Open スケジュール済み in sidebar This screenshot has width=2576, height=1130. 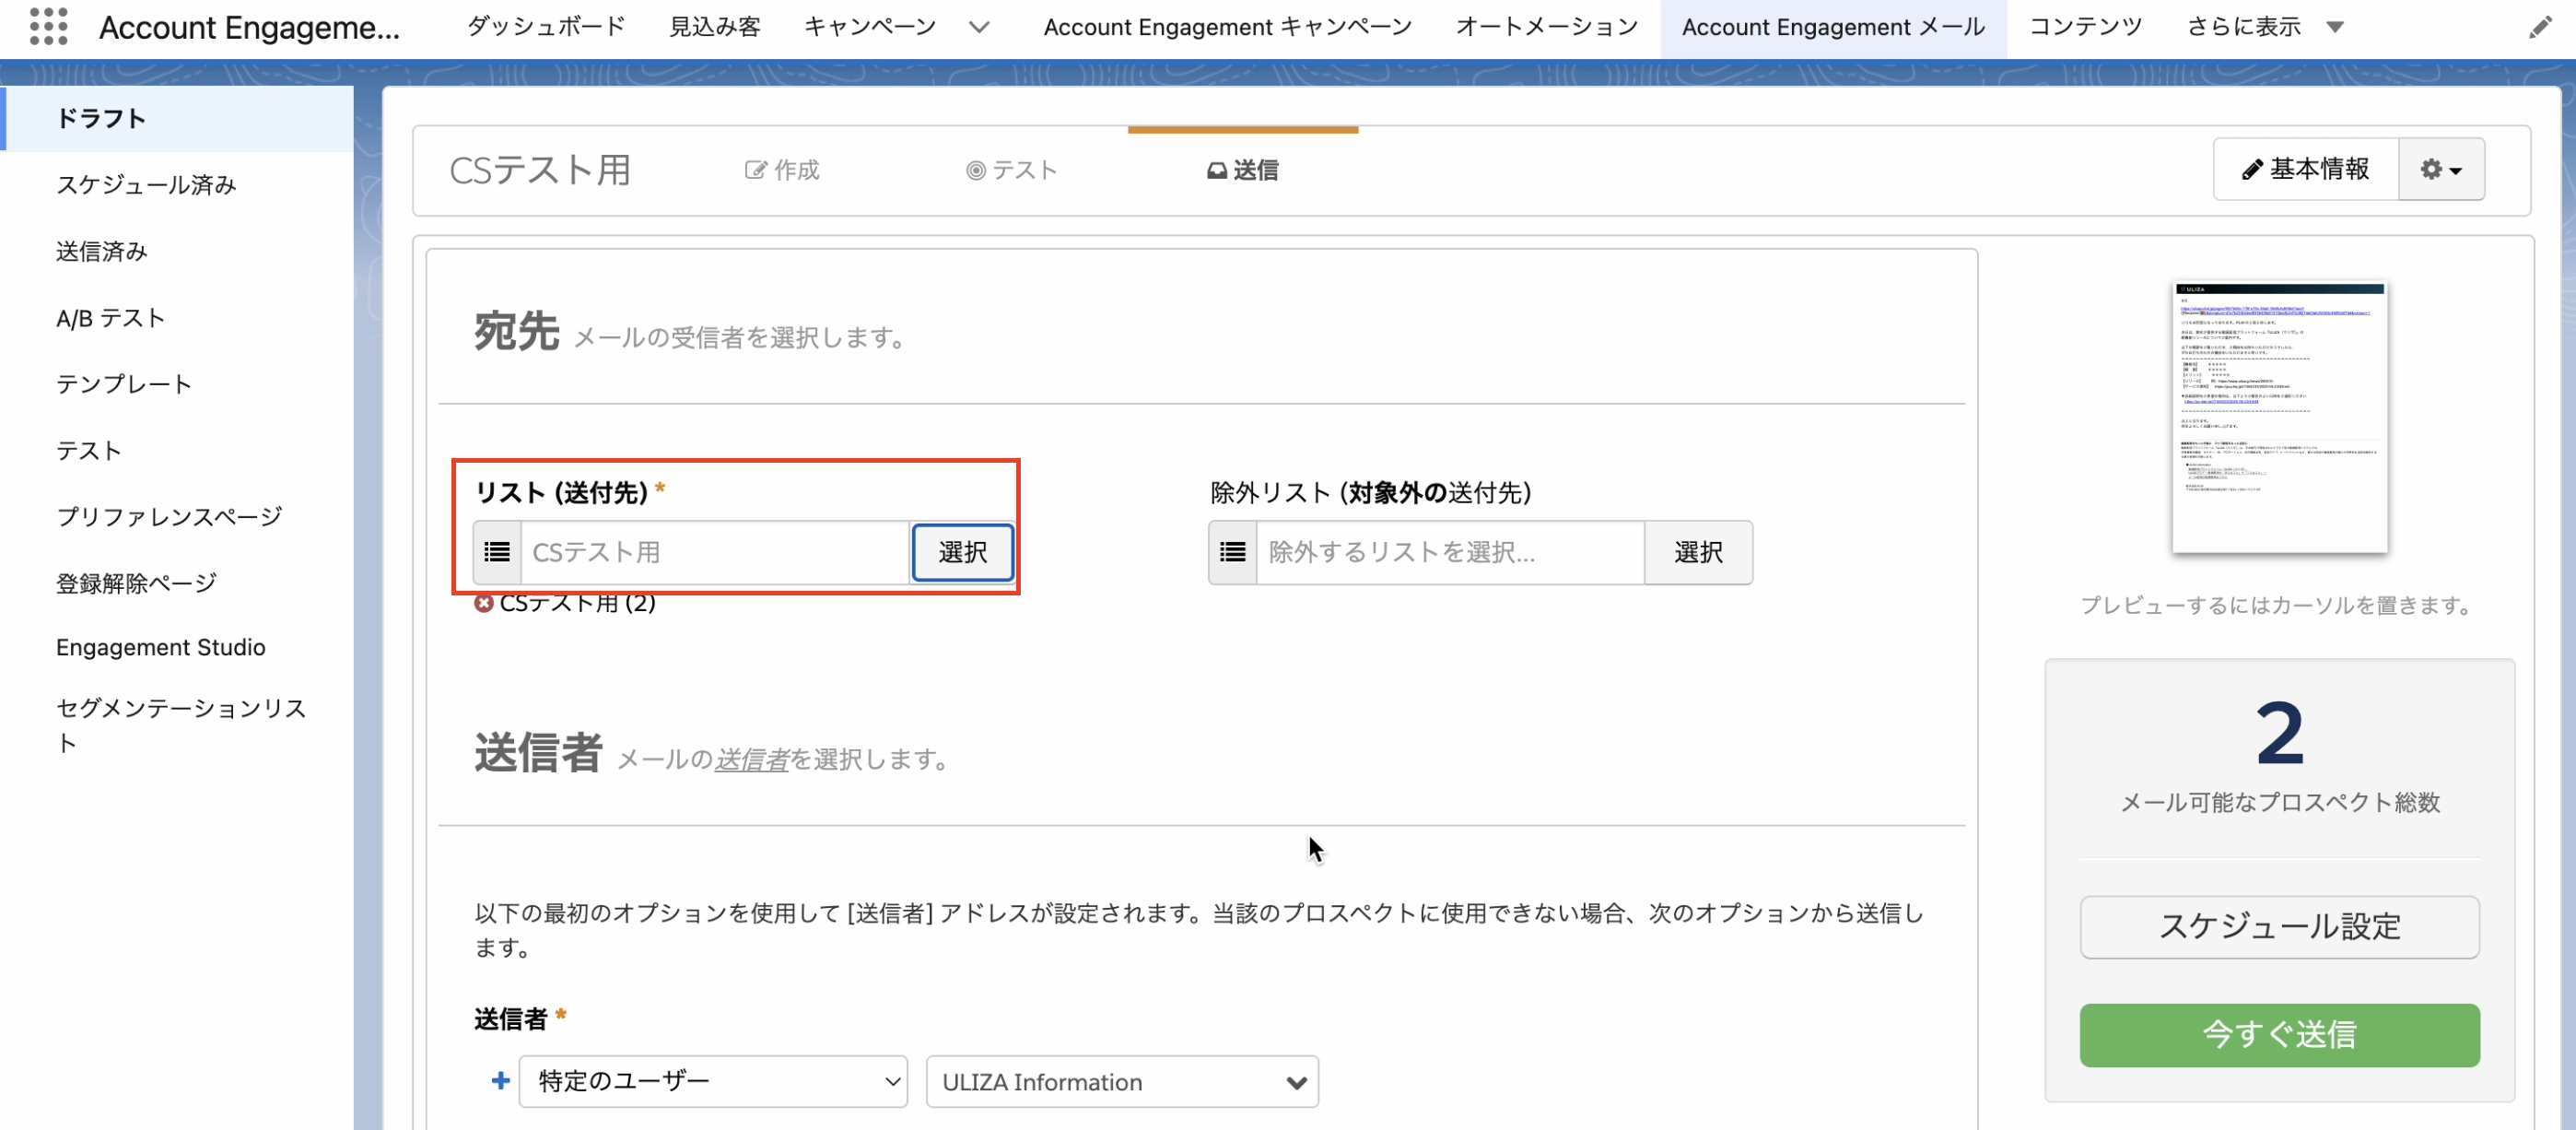pyautogui.click(x=146, y=184)
